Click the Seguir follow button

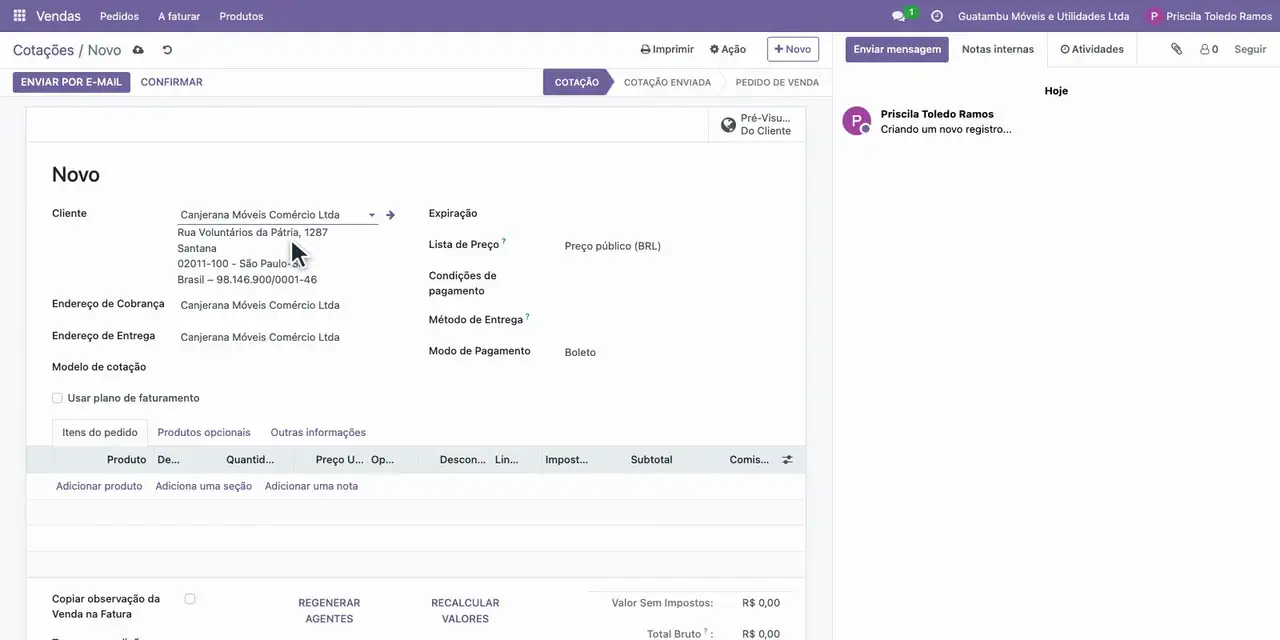click(x=1250, y=49)
